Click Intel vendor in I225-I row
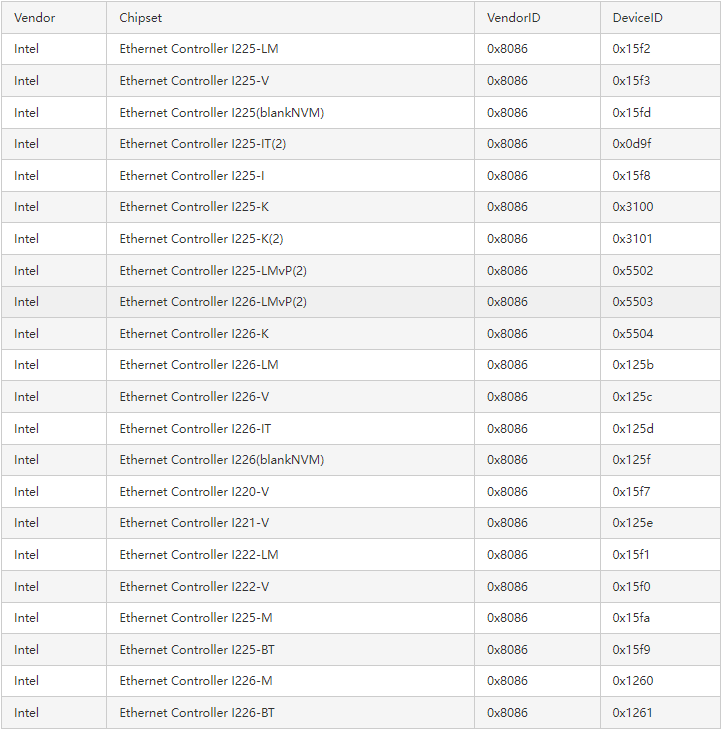Image resolution: width=724 pixels, height=731 pixels. tap(26, 175)
